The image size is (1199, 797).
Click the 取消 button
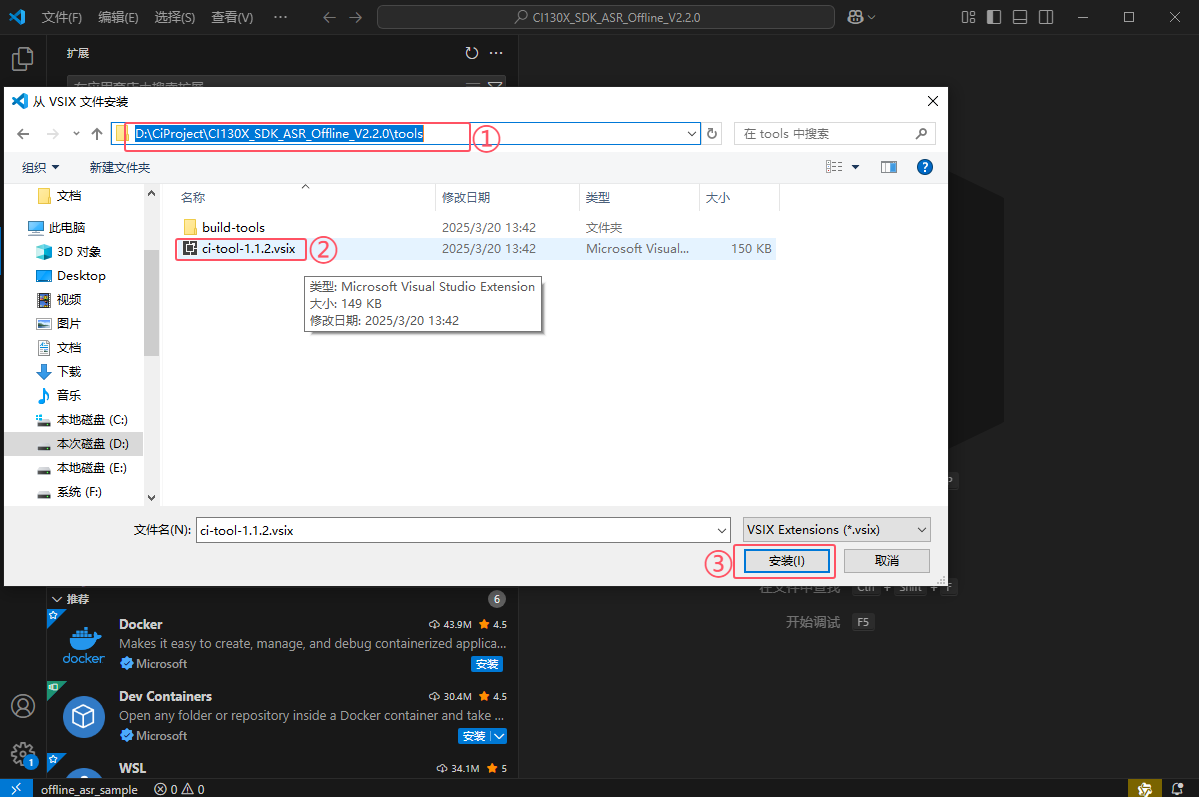887,561
